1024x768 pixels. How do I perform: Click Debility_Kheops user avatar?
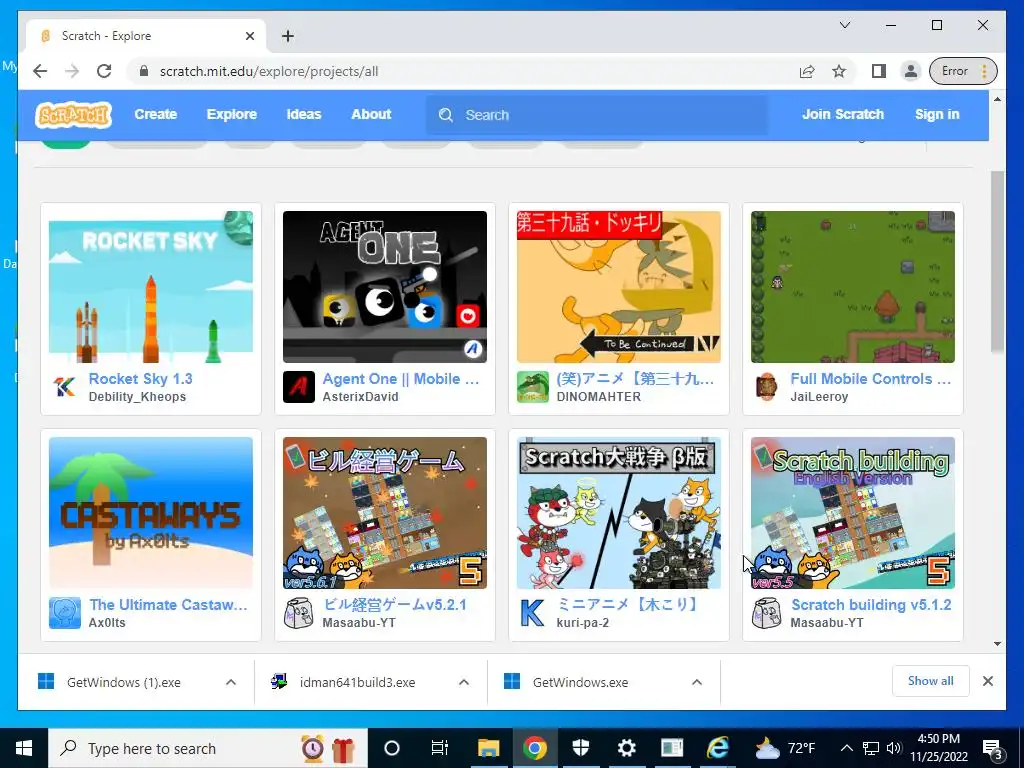click(65, 387)
